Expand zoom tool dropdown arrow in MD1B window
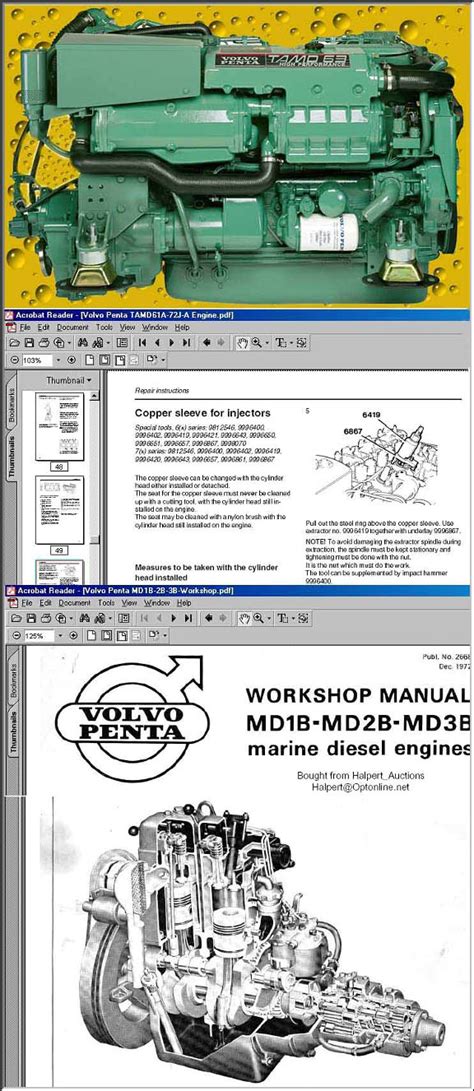Image resolution: width=474 pixels, height=1091 pixels. [269, 618]
